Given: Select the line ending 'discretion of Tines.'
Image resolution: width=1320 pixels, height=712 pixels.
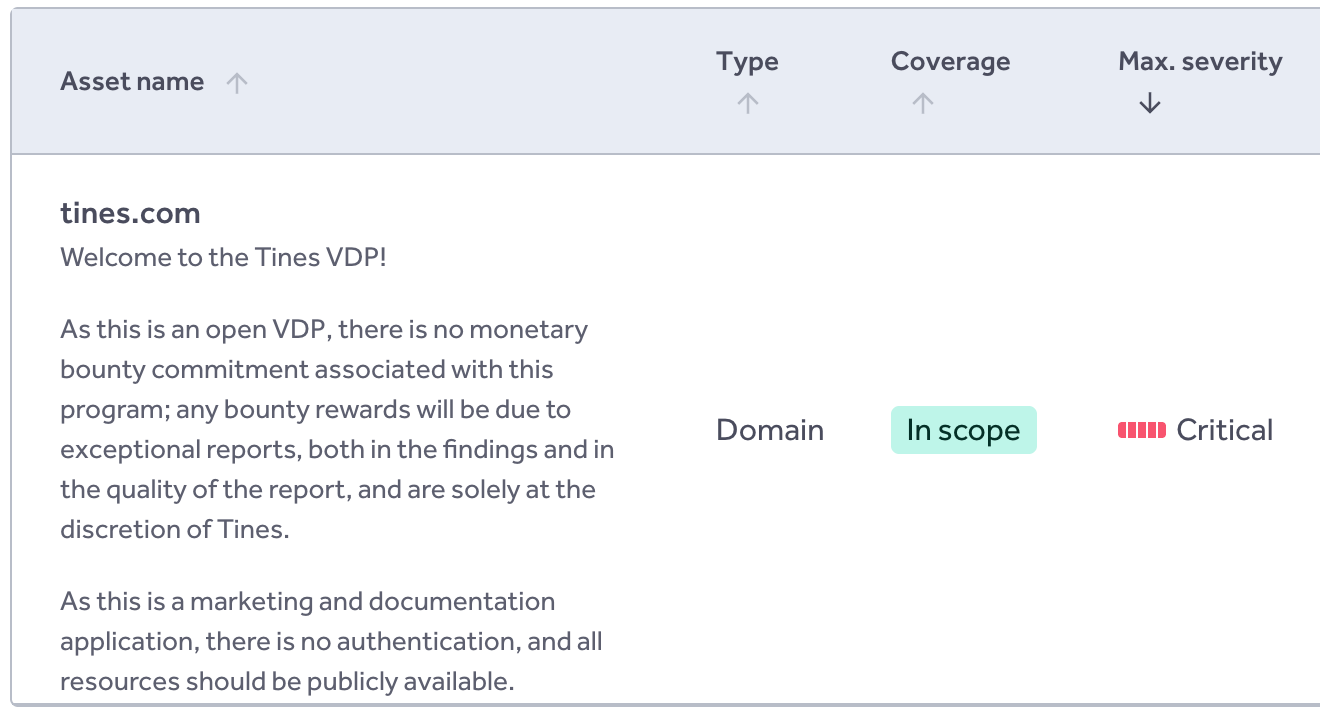Looking at the screenshot, I should pyautogui.click(x=174, y=529).
